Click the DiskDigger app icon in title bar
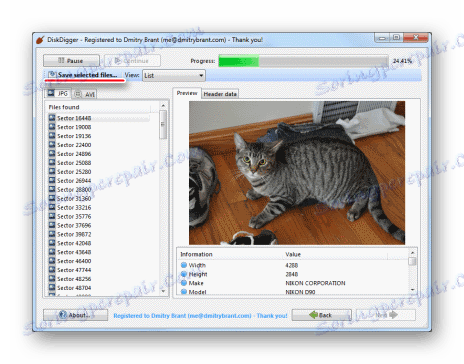464x364 pixels. (40, 40)
